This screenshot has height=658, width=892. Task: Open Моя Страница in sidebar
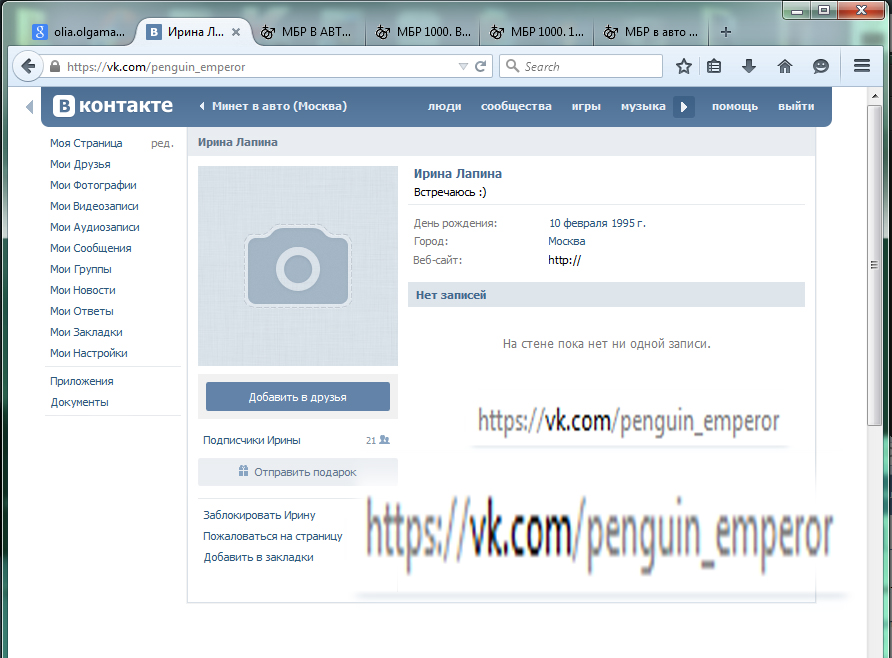point(86,143)
